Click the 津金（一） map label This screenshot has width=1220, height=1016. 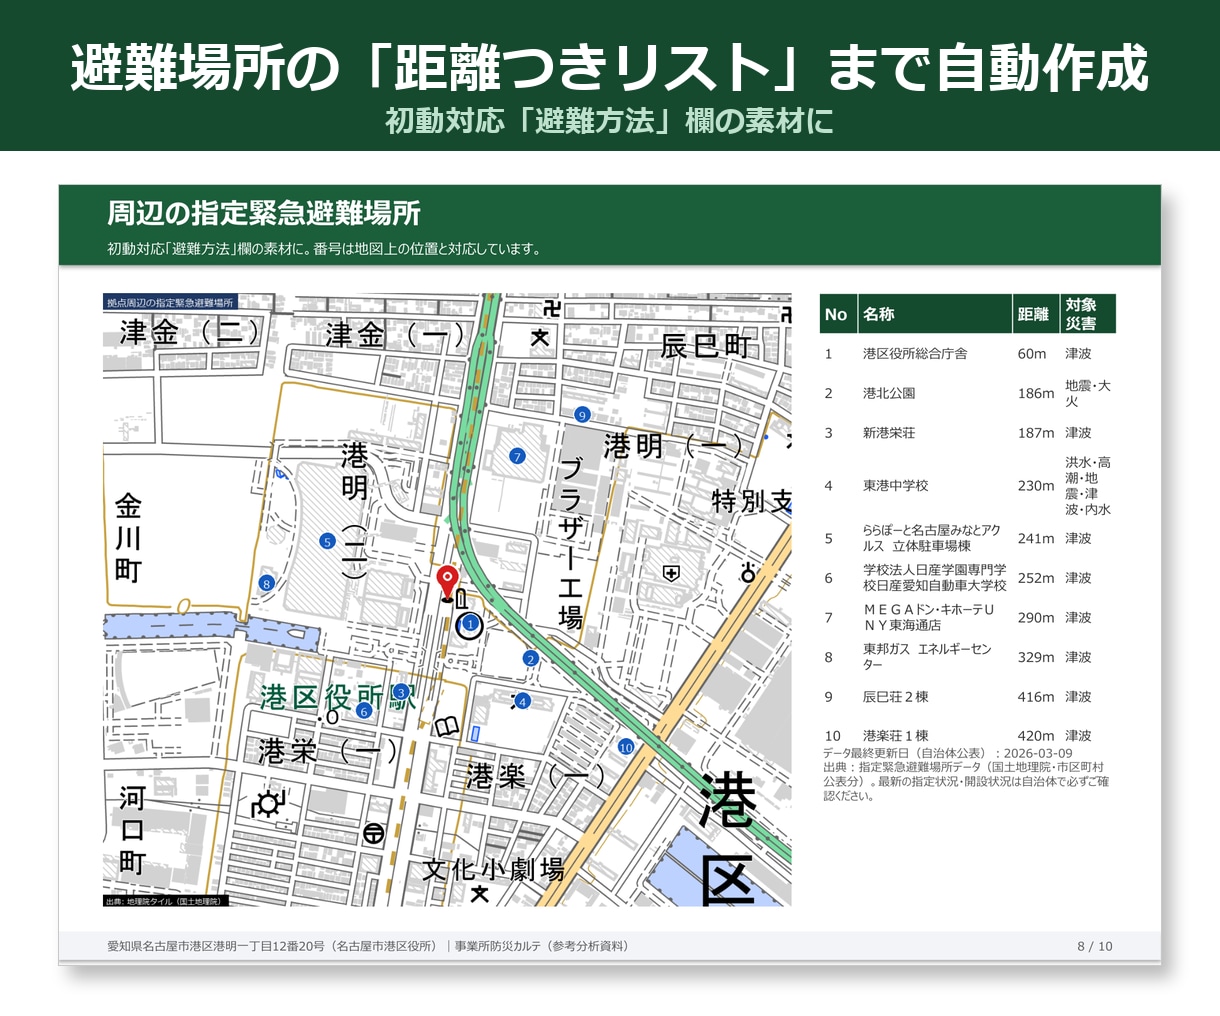[x=397, y=334]
